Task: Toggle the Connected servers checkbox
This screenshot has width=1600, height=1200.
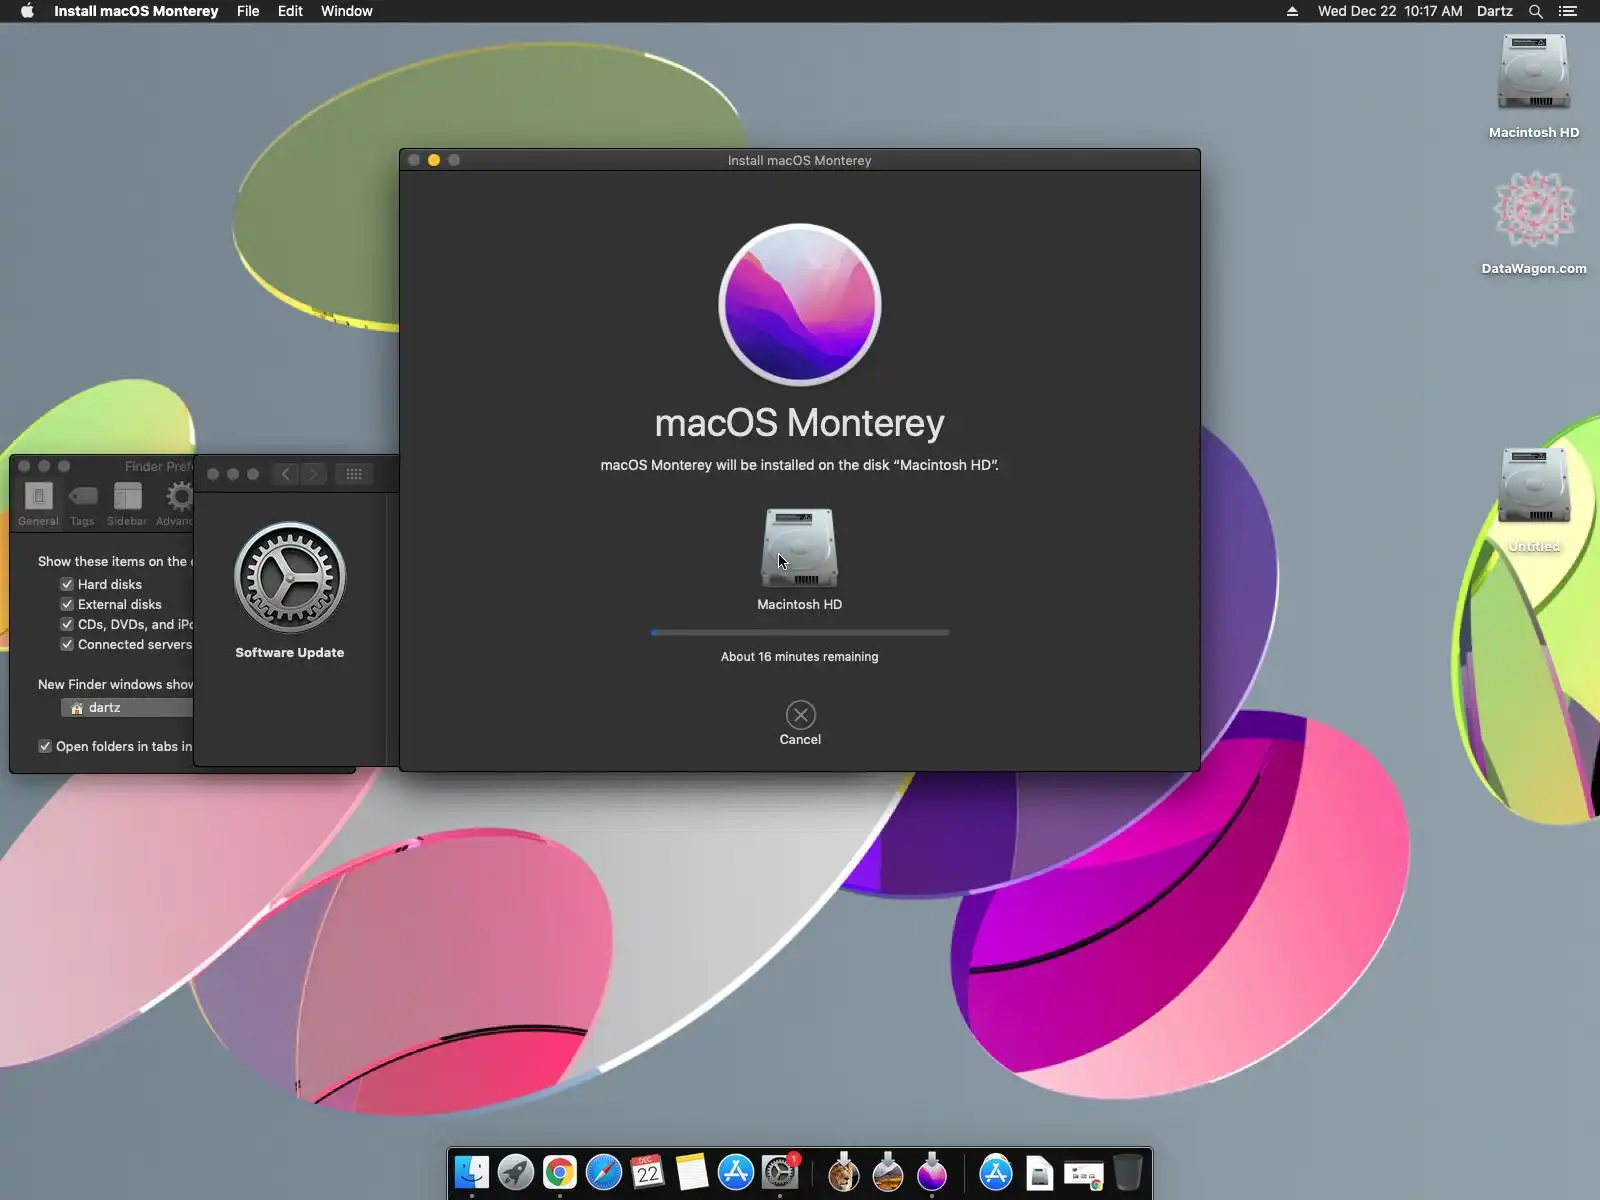Action: click(x=67, y=644)
